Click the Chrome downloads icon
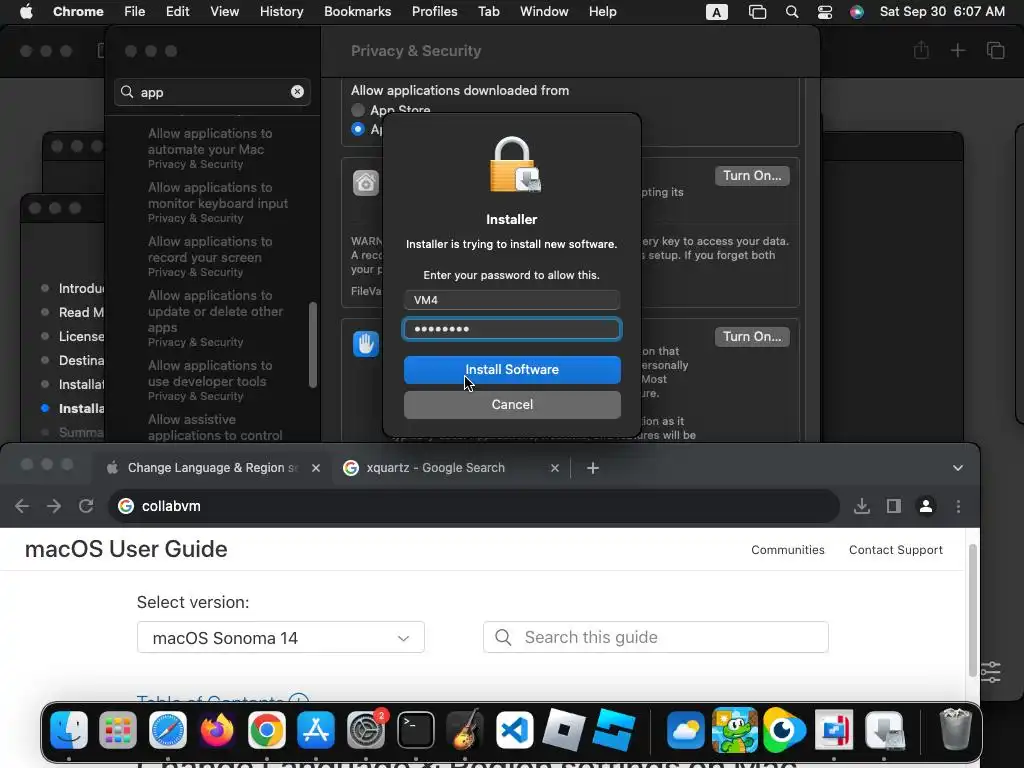1024x768 pixels. (862, 506)
